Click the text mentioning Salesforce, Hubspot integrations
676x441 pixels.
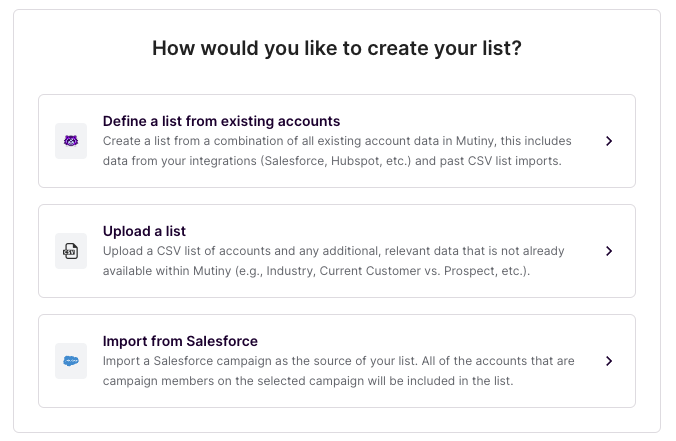click(332, 161)
